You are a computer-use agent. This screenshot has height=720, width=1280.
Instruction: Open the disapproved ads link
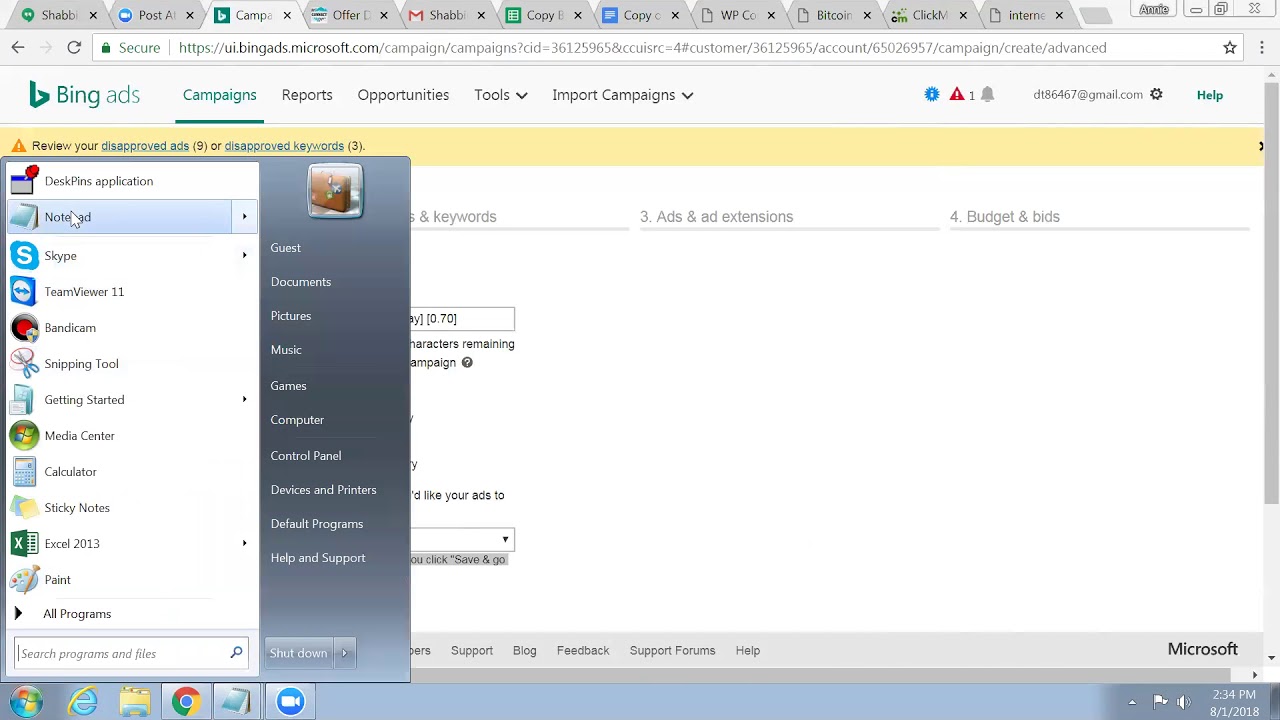tap(145, 146)
